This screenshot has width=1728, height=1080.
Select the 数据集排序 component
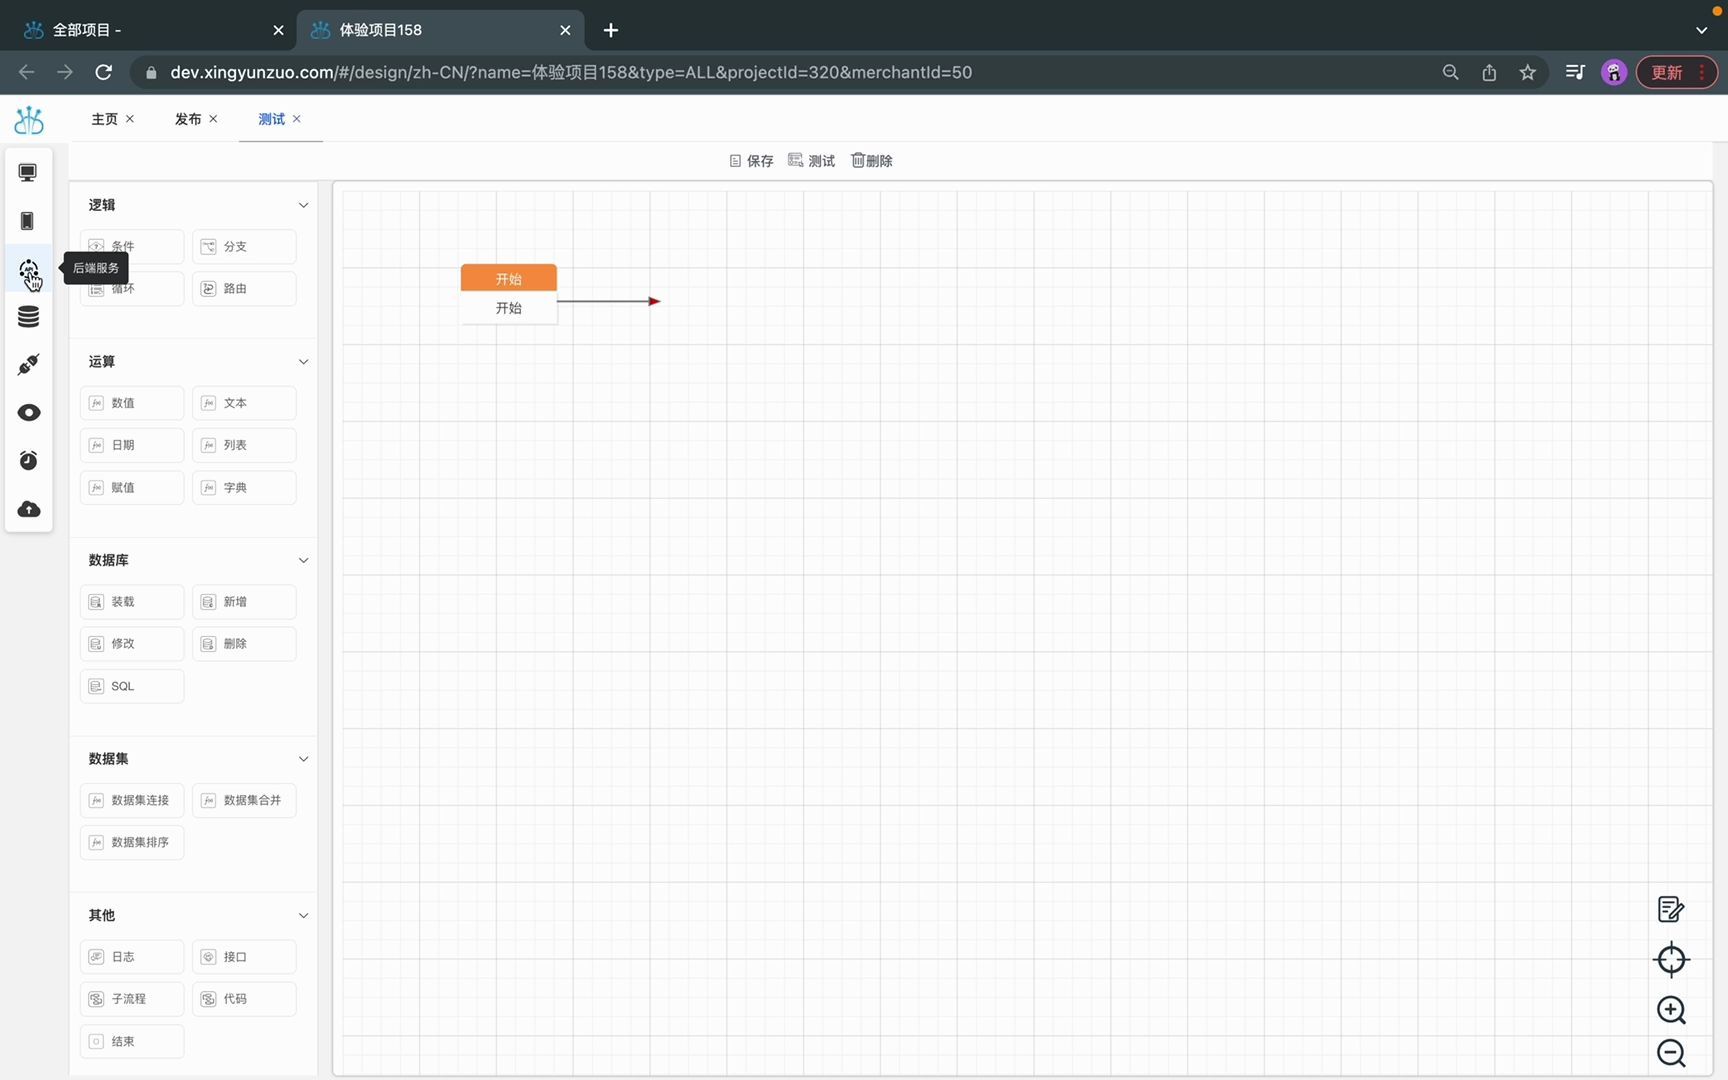coord(132,842)
